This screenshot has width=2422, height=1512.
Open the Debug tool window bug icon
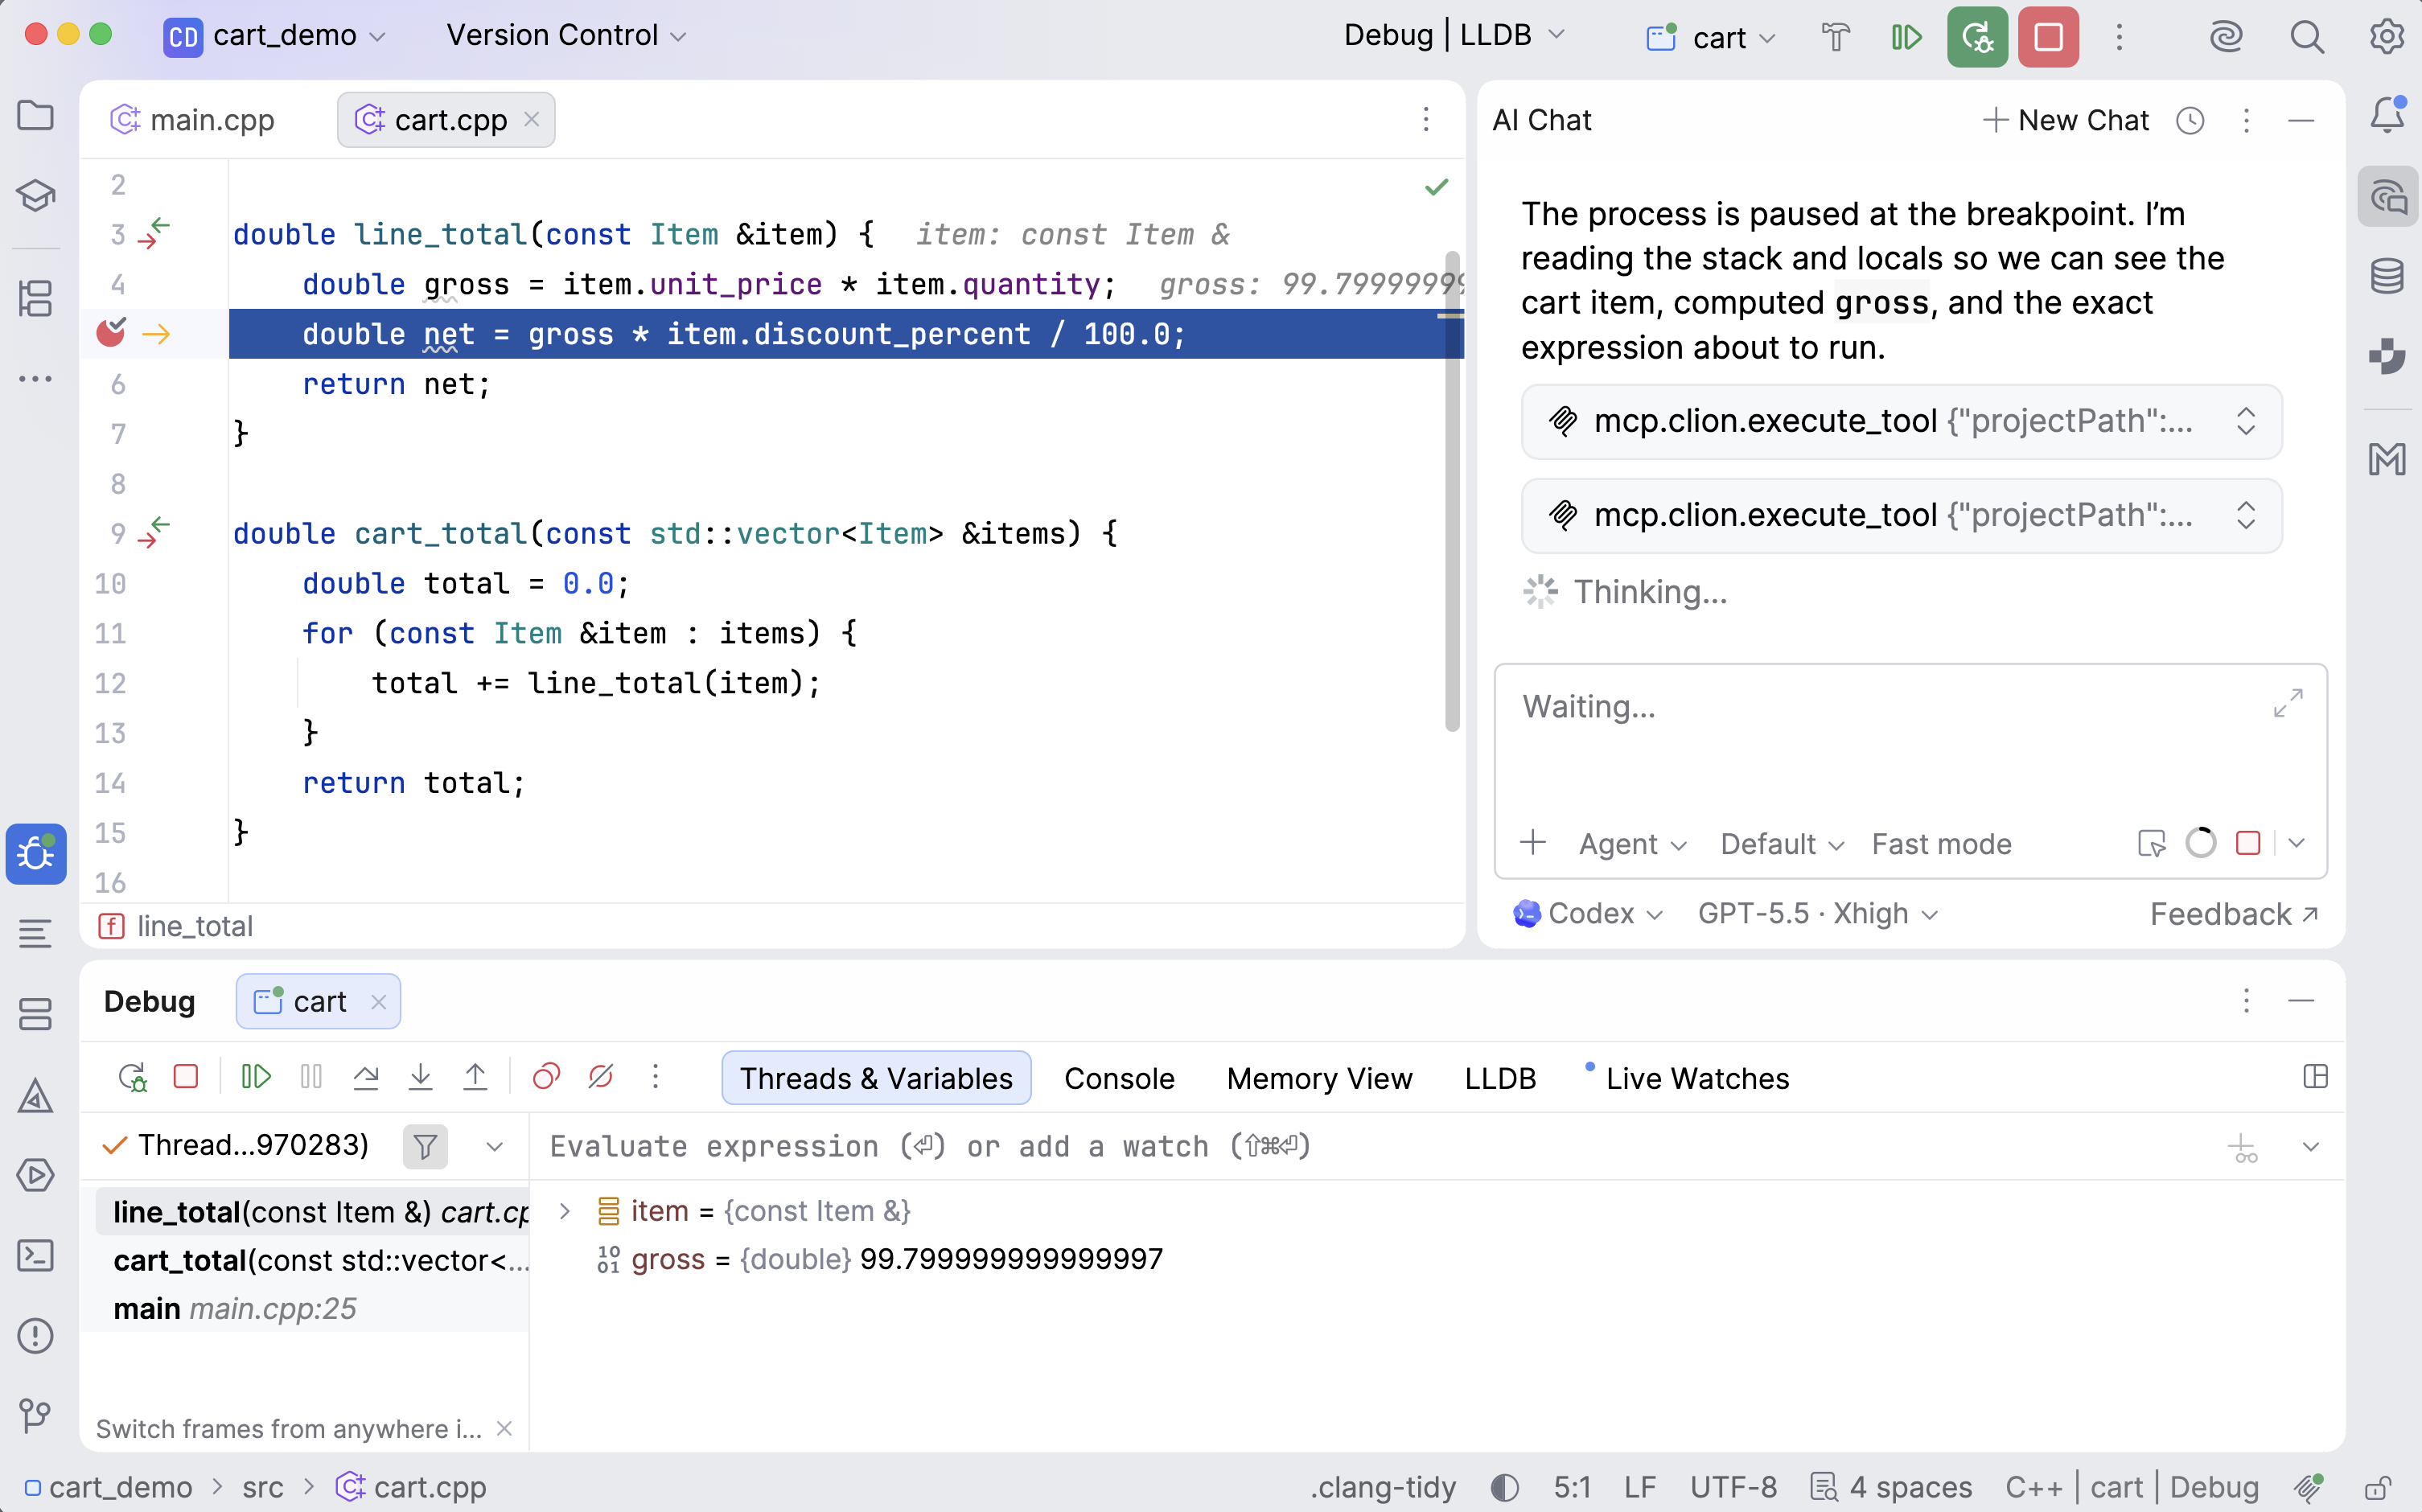36,853
